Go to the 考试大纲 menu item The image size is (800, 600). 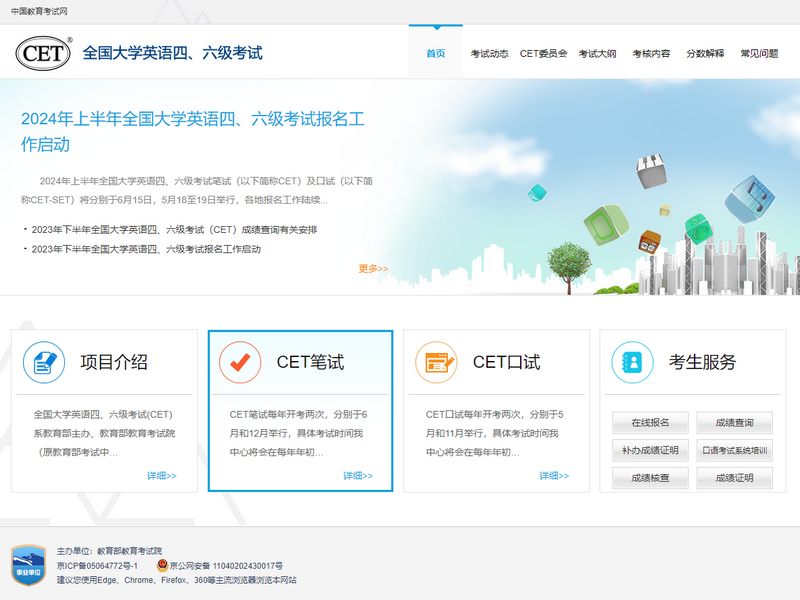pos(597,53)
